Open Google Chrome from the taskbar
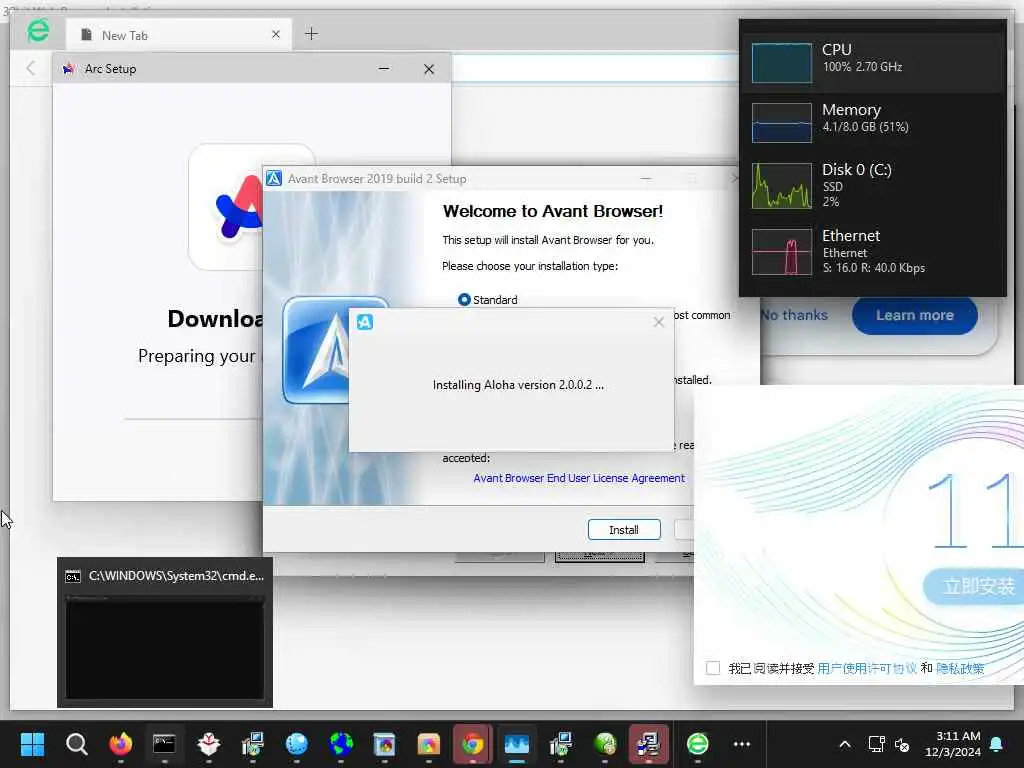This screenshot has height=768, width=1024. [x=472, y=744]
